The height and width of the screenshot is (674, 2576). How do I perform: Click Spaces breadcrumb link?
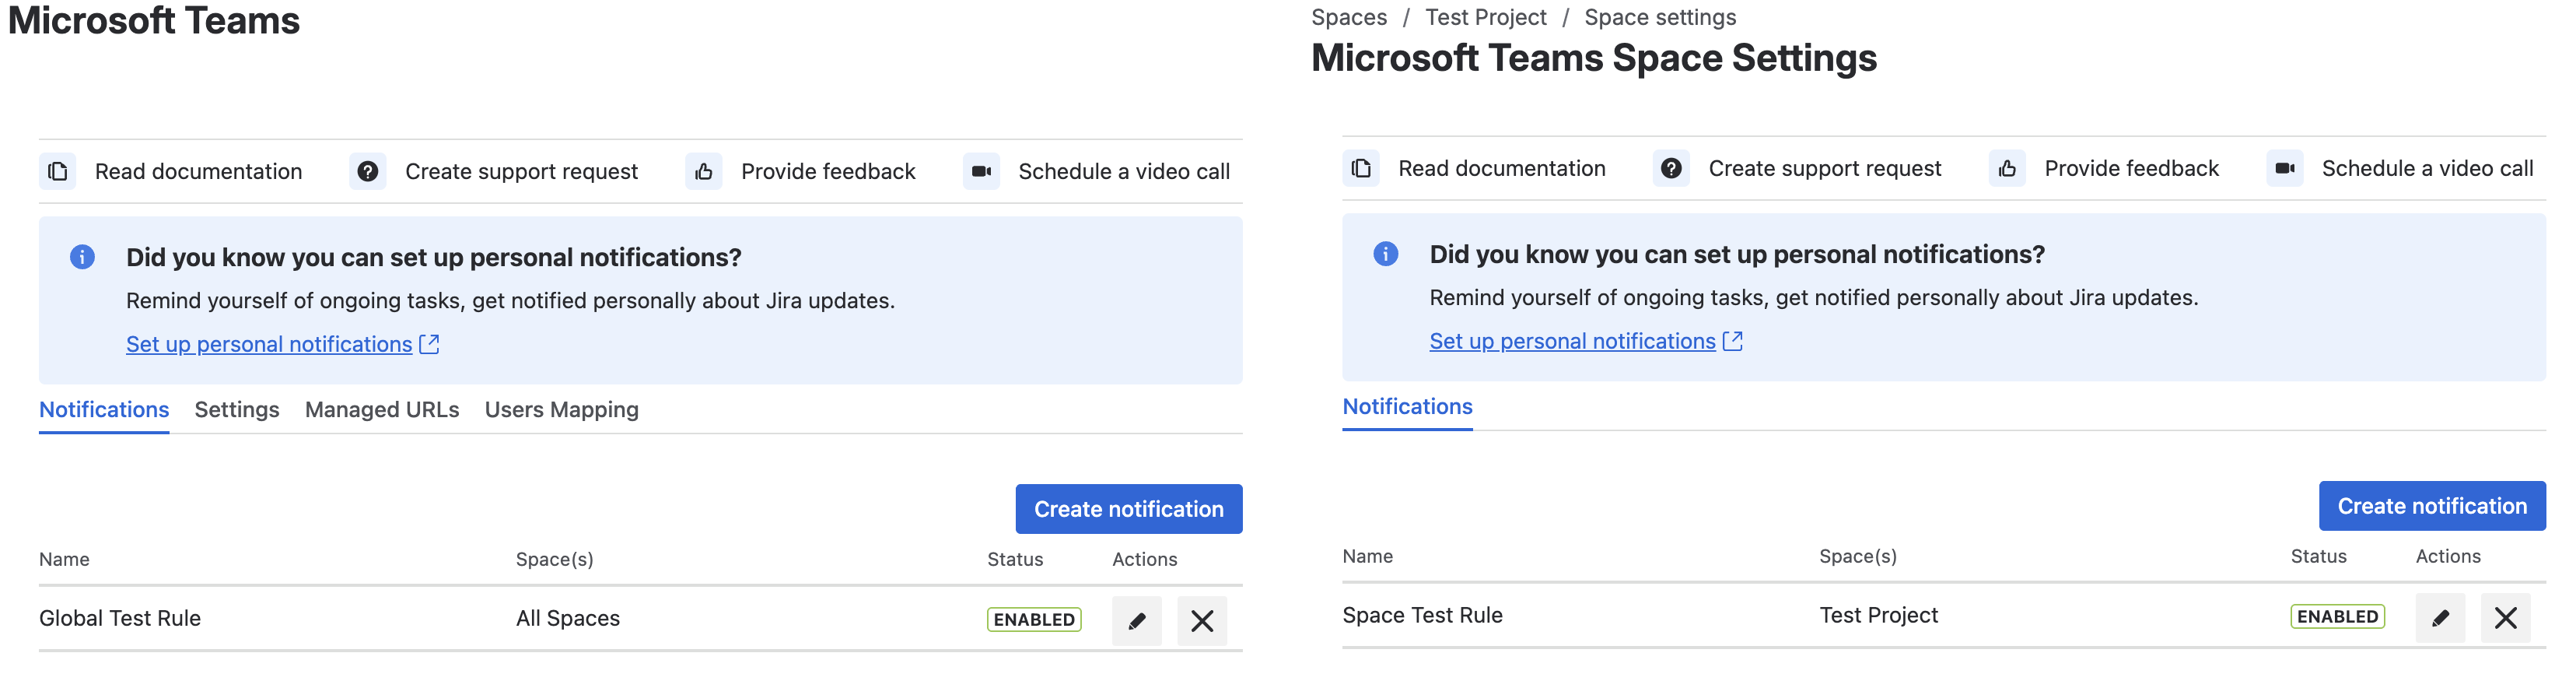coord(1349,17)
